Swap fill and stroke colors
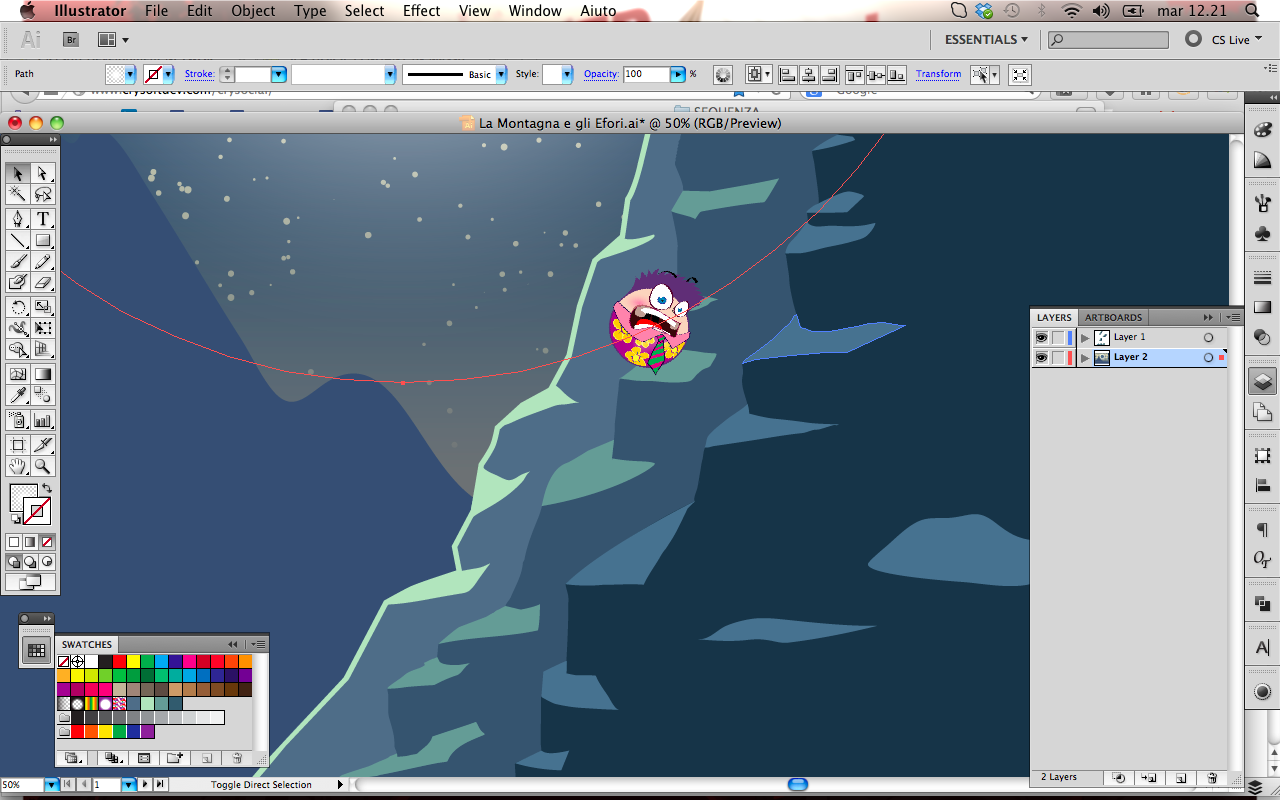Viewport: 1280px width, 800px height. 46,488
